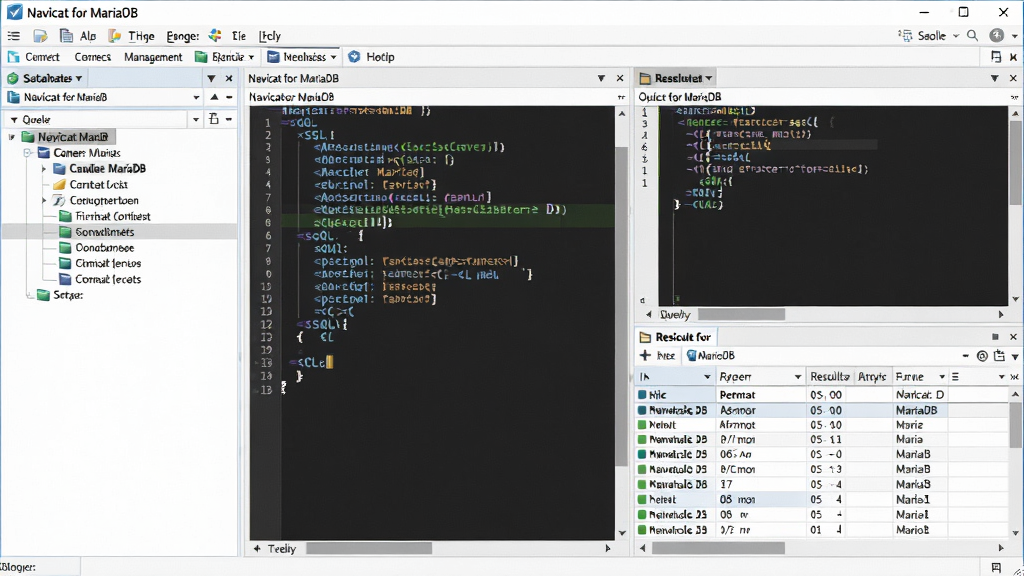Click the query panel horizontal scrollbar thumb

(741, 315)
